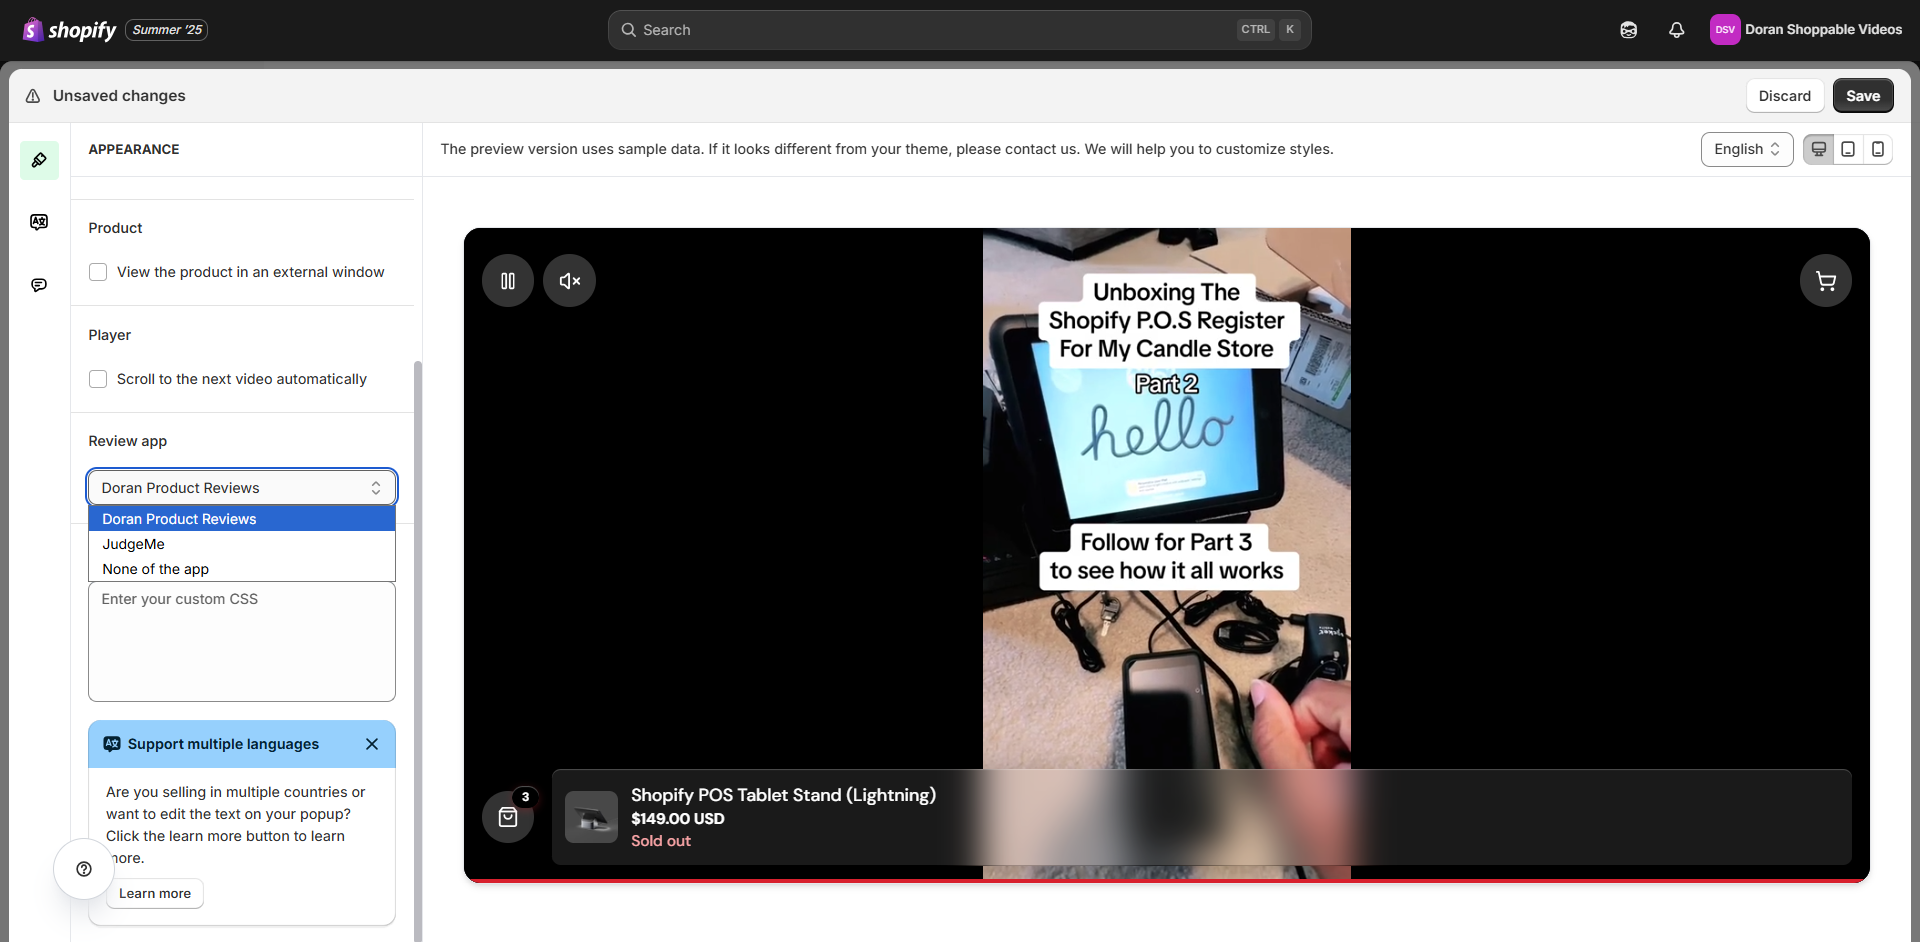Switch to desktop preview
1920x942 pixels.
1819,149
